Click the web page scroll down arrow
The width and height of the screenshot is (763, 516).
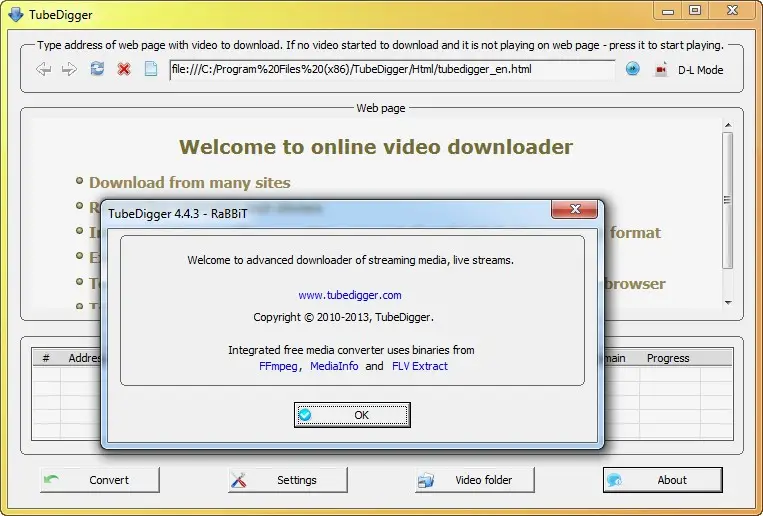pos(728,303)
